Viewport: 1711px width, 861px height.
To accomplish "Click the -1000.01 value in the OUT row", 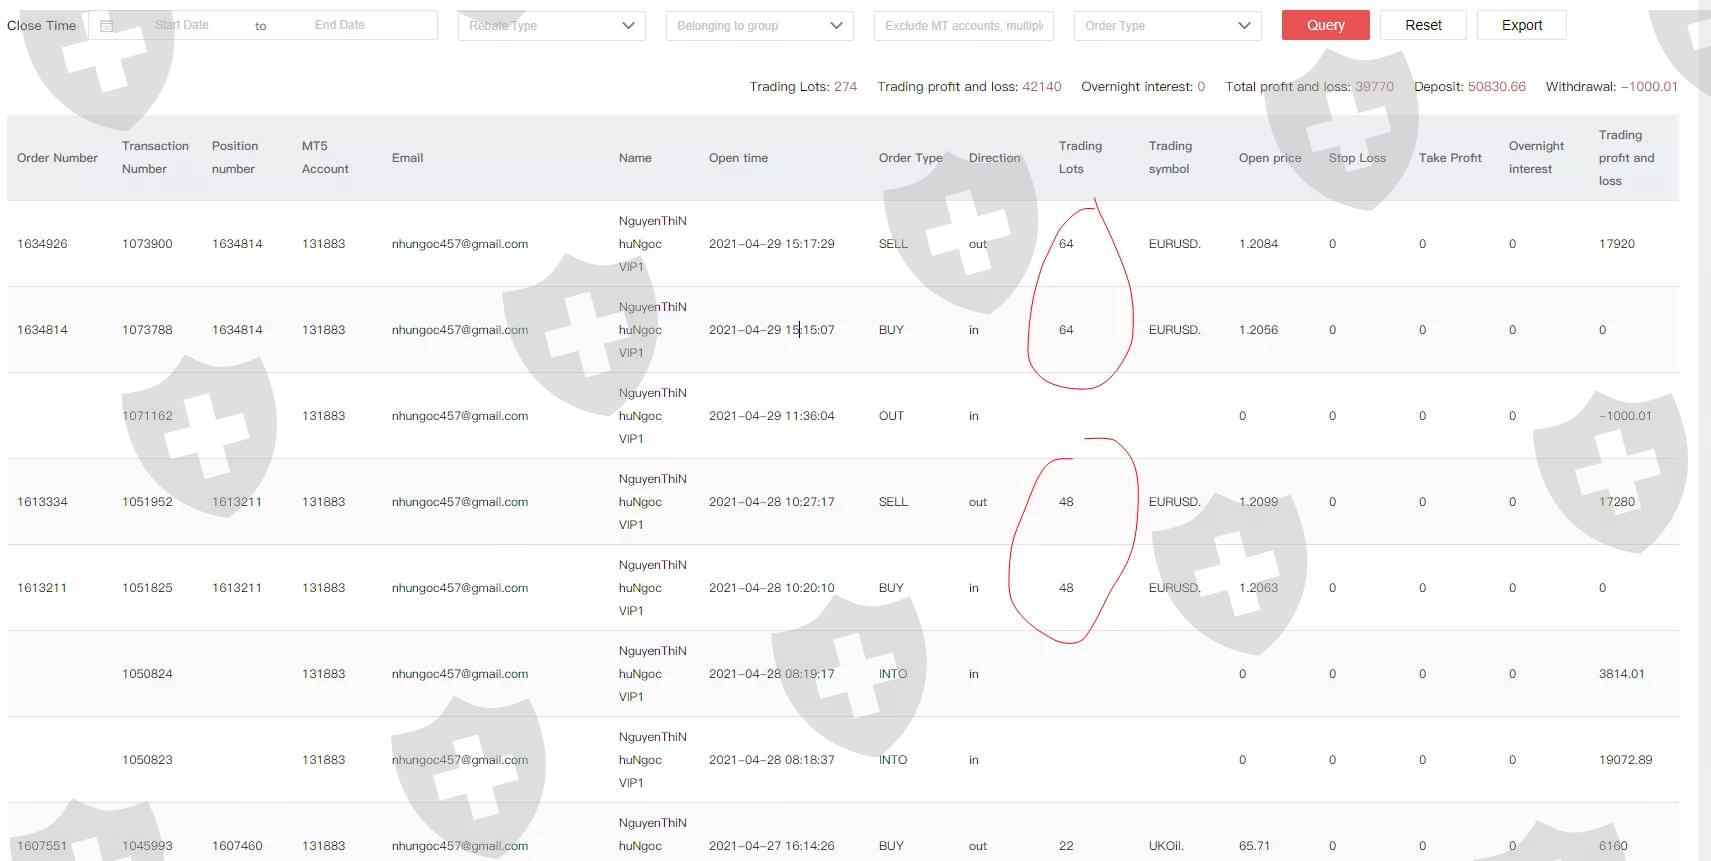I will 1625,416.
